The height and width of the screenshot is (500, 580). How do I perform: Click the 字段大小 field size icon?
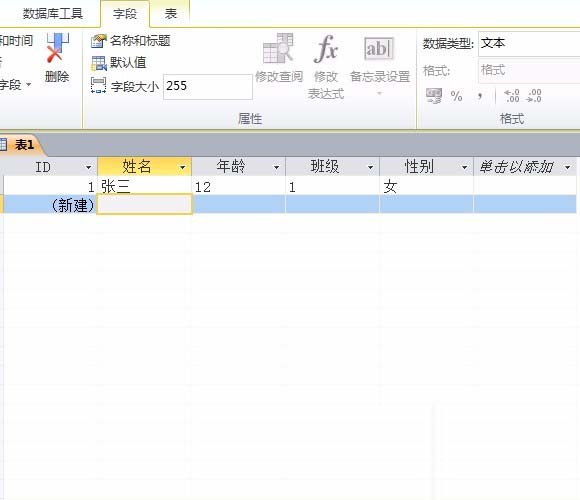tap(98, 86)
